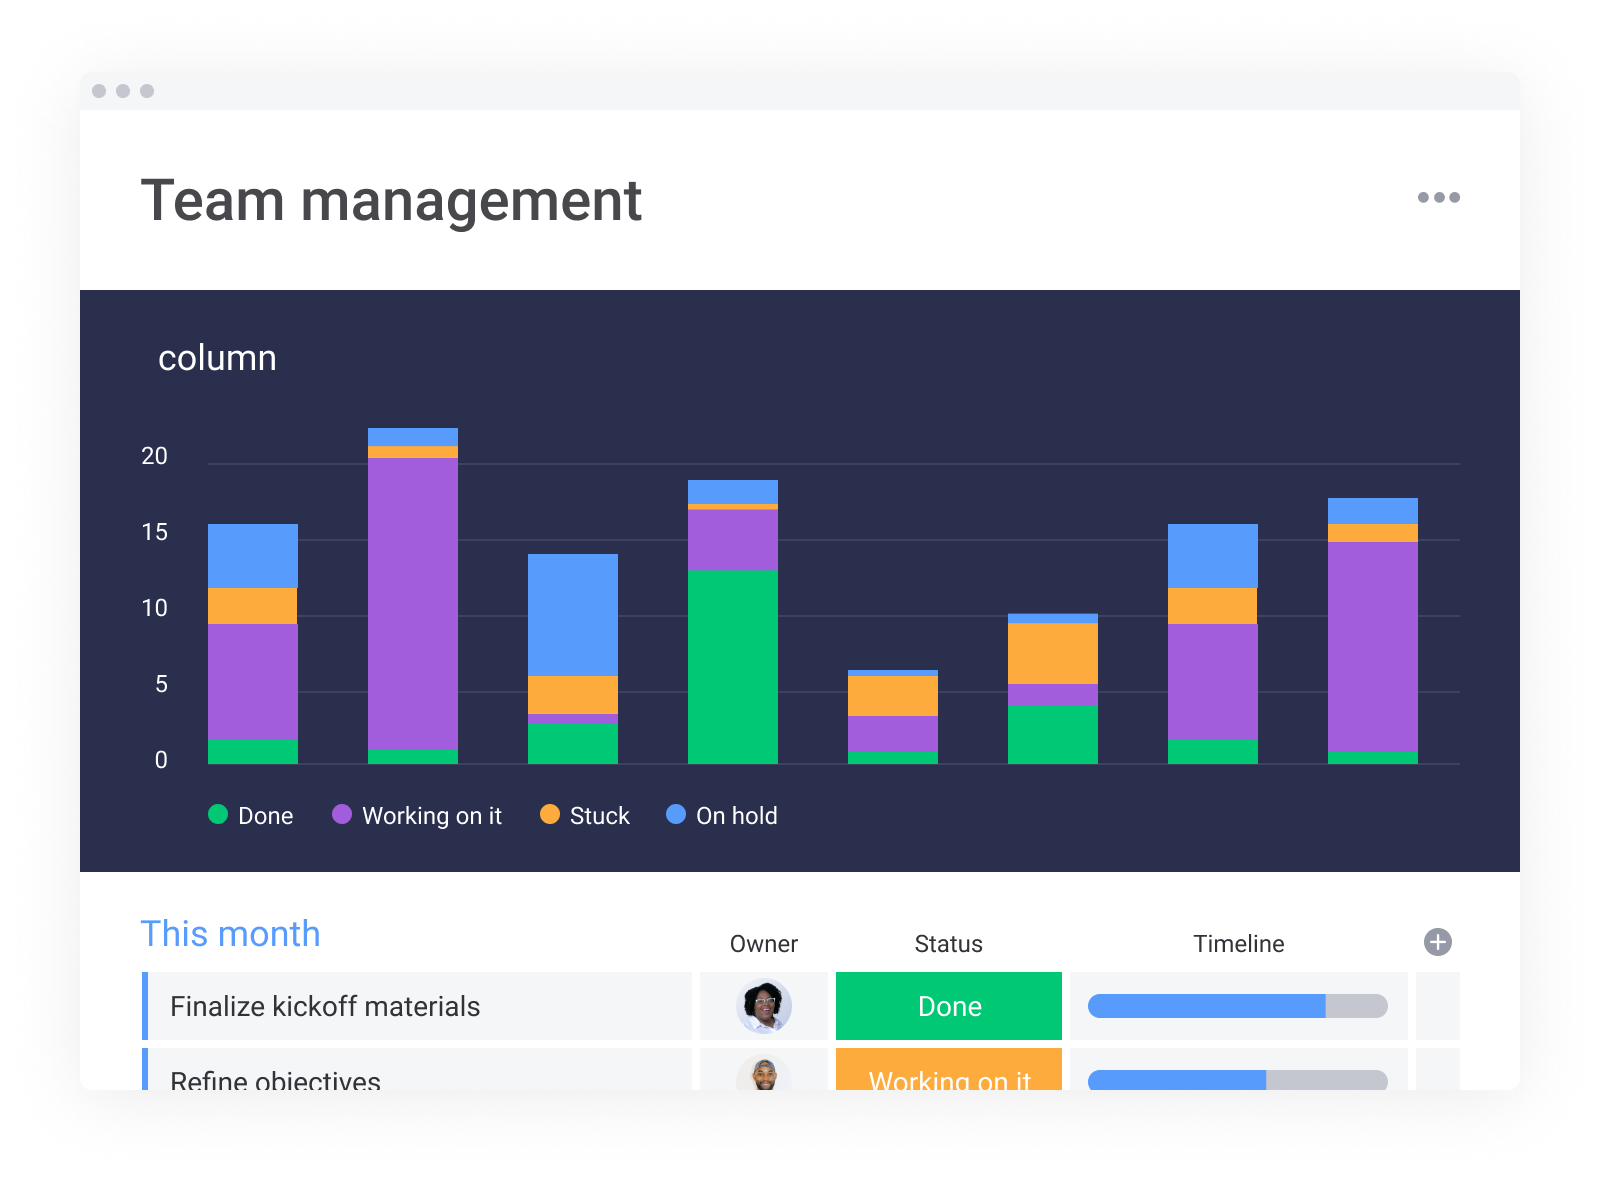Click the plus icon to add a column
This screenshot has height=1178, width=1600.
[1438, 940]
